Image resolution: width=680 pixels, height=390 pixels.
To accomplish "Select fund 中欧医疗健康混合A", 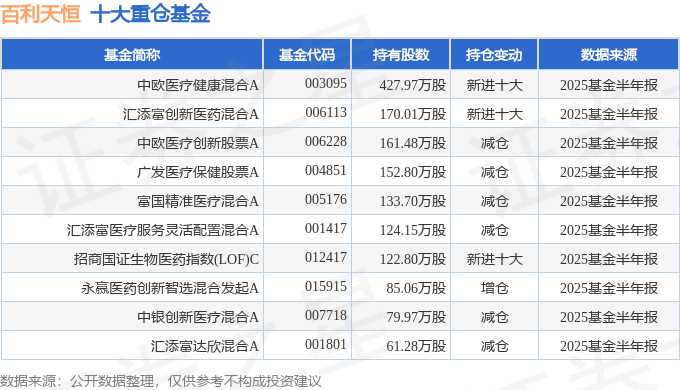I will coord(198,85).
